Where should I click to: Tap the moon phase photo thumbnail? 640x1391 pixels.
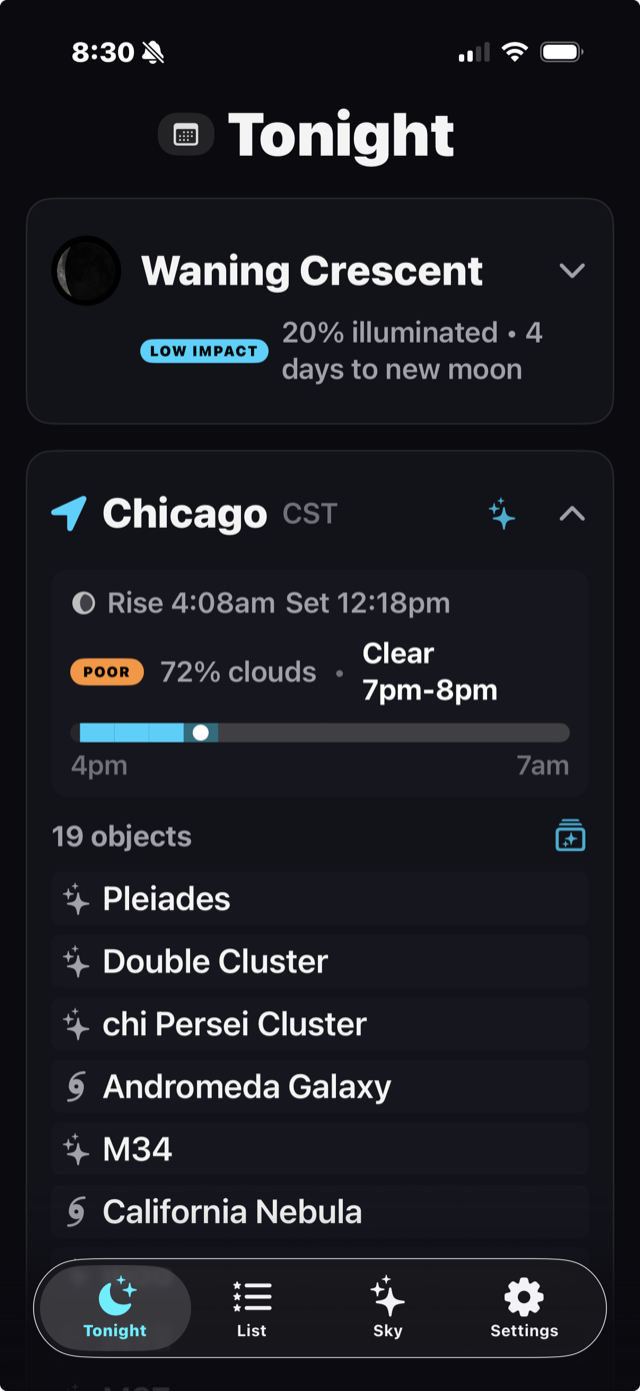87,270
